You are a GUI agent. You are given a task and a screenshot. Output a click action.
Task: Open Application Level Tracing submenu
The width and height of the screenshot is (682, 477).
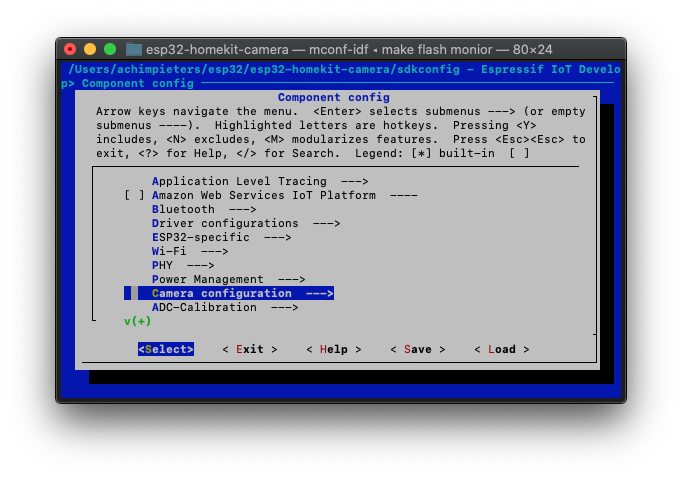click(260, 181)
